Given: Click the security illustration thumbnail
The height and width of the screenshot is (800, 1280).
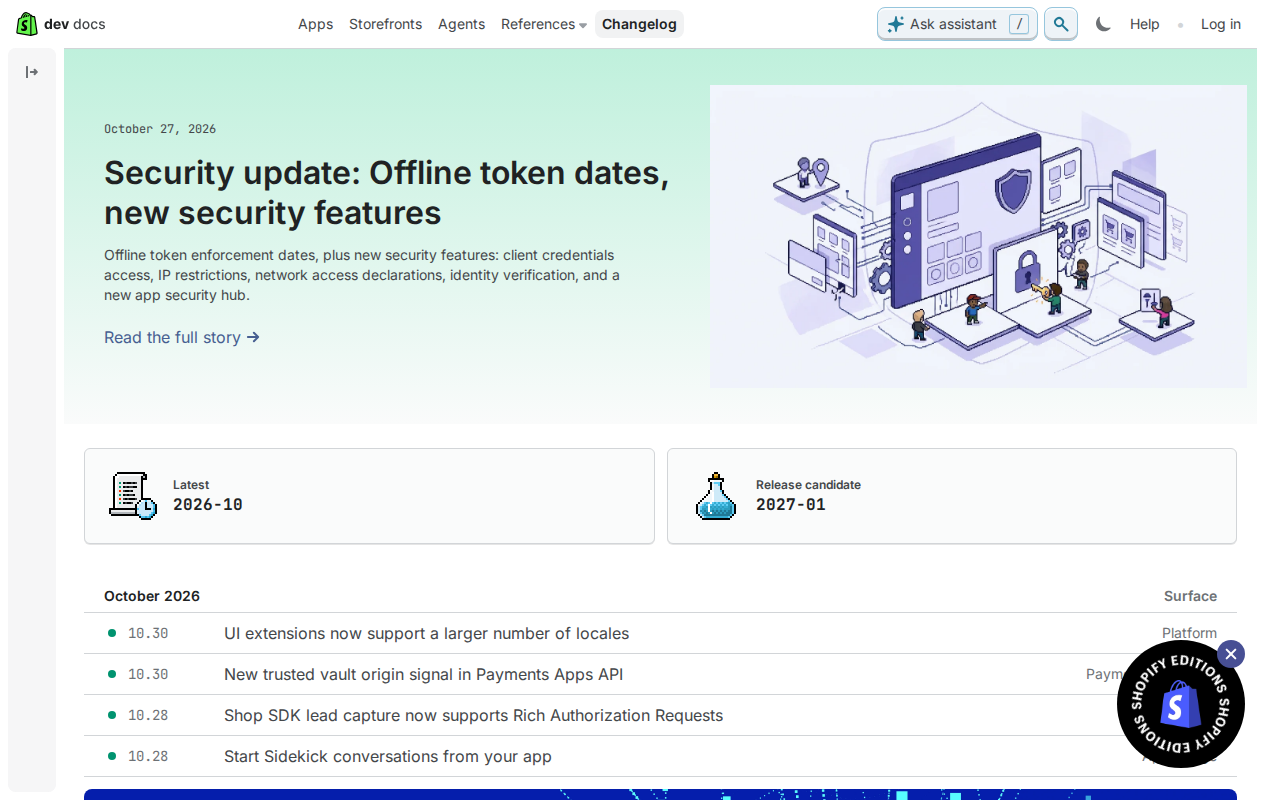Looking at the screenshot, I should point(978,236).
